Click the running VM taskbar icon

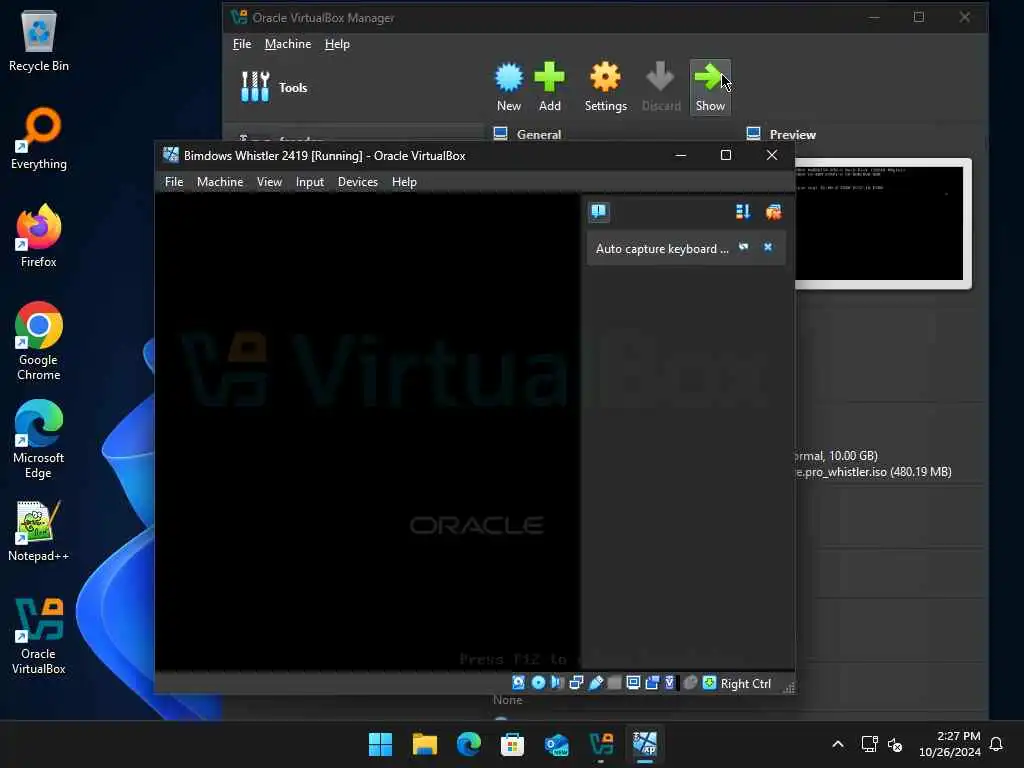[645, 744]
